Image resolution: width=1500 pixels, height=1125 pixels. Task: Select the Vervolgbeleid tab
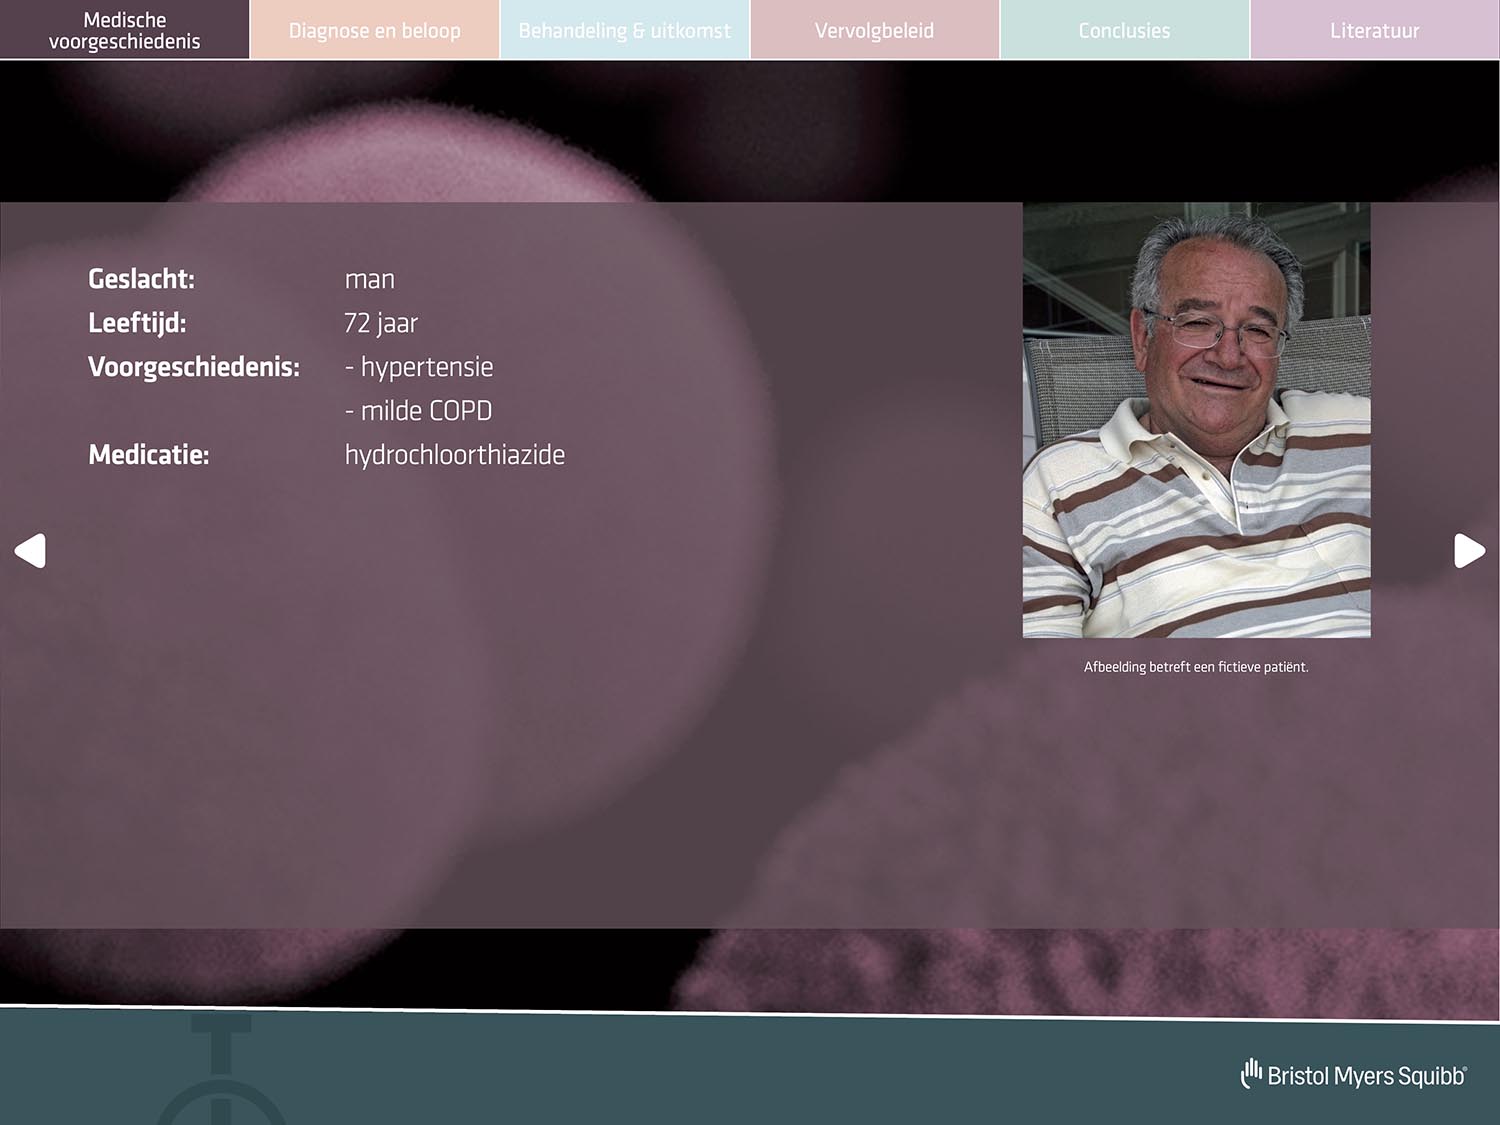click(x=874, y=30)
